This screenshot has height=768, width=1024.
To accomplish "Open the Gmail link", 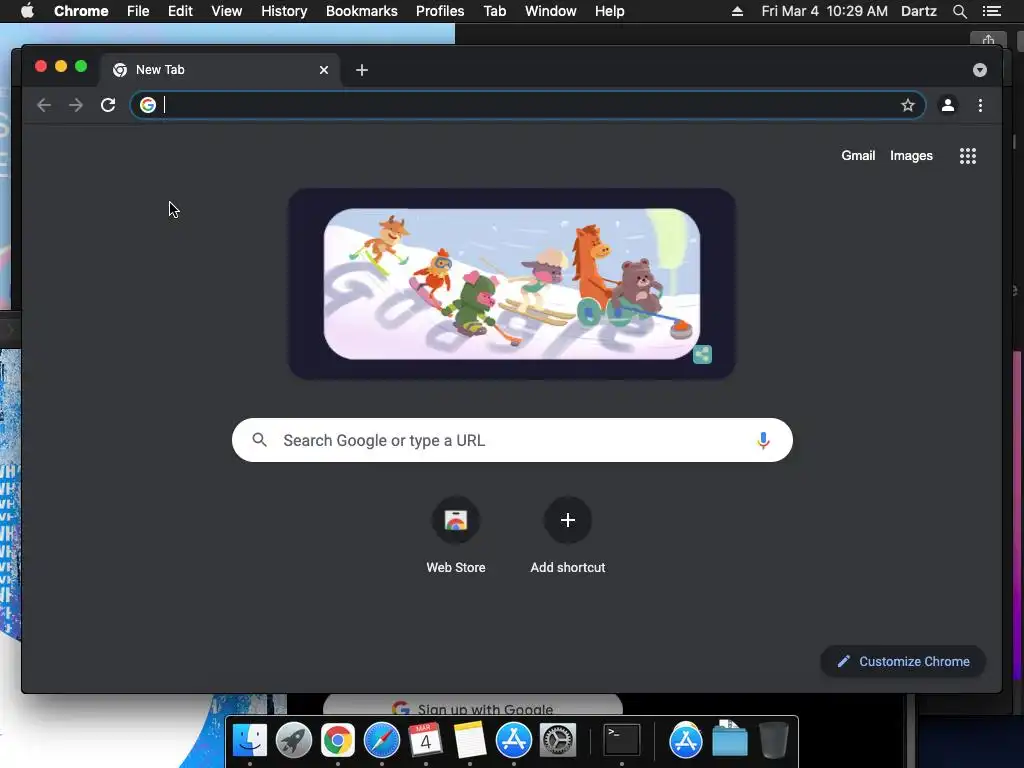I will pyautogui.click(x=857, y=155).
